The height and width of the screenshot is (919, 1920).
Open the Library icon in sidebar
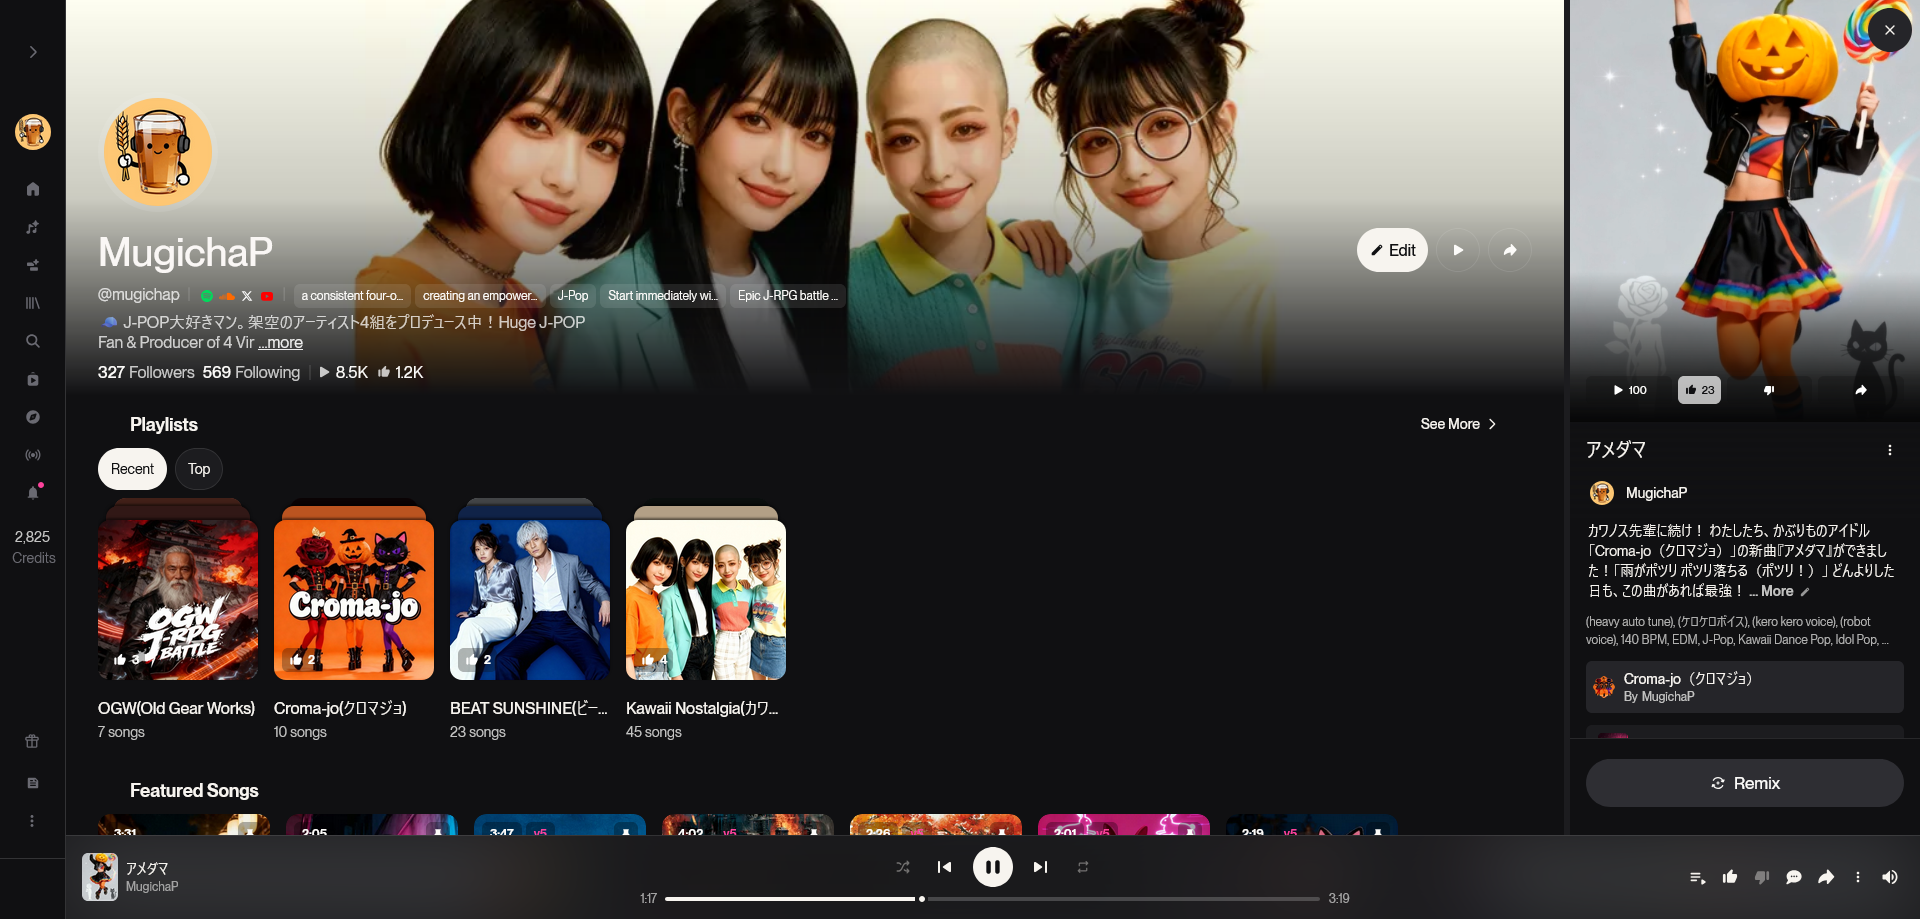[x=33, y=303]
